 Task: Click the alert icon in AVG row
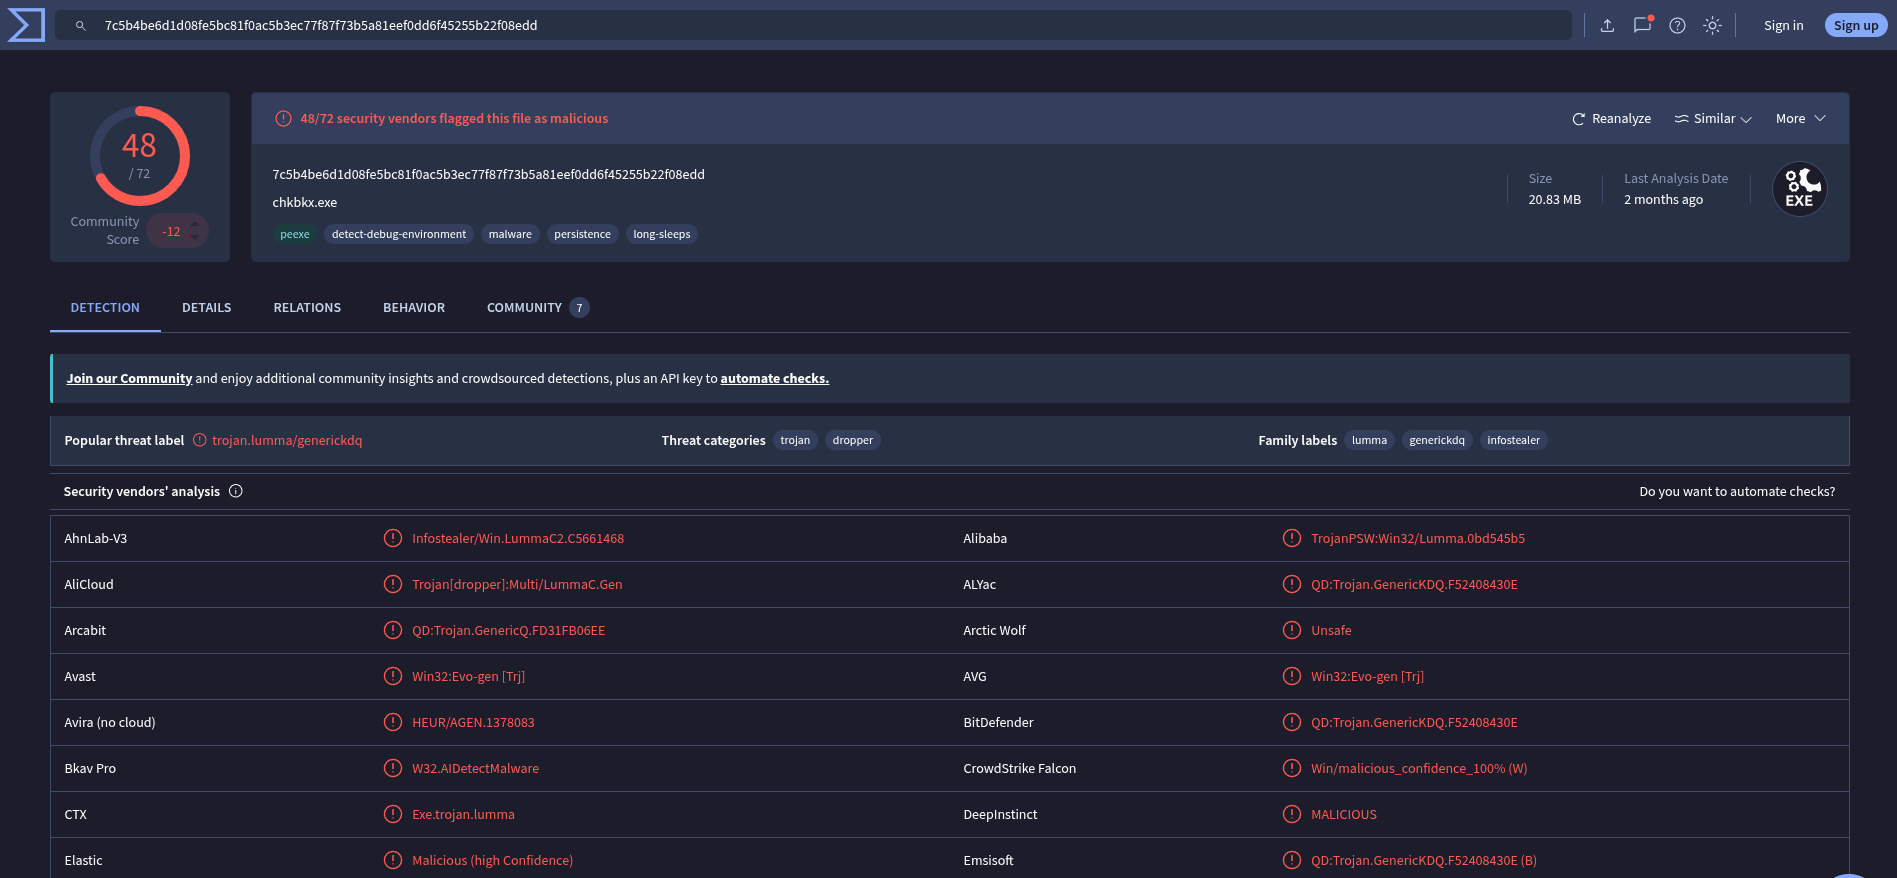pos(1292,676)
